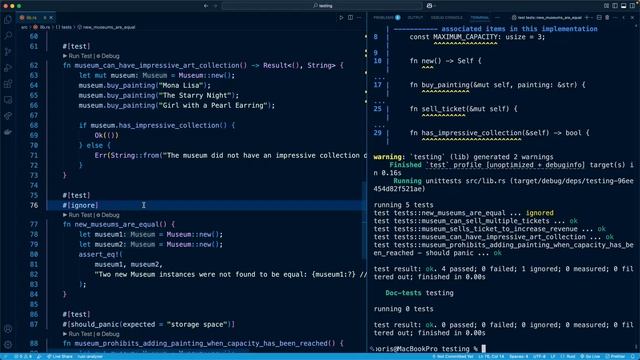
Task: Open the Search view in activity bar
Action: 8,36
